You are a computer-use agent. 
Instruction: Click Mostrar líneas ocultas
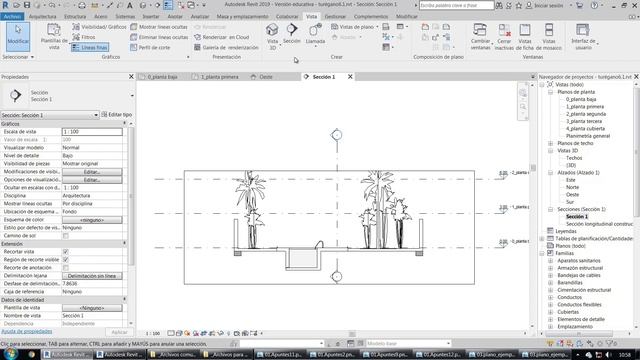tap(159, 27)
